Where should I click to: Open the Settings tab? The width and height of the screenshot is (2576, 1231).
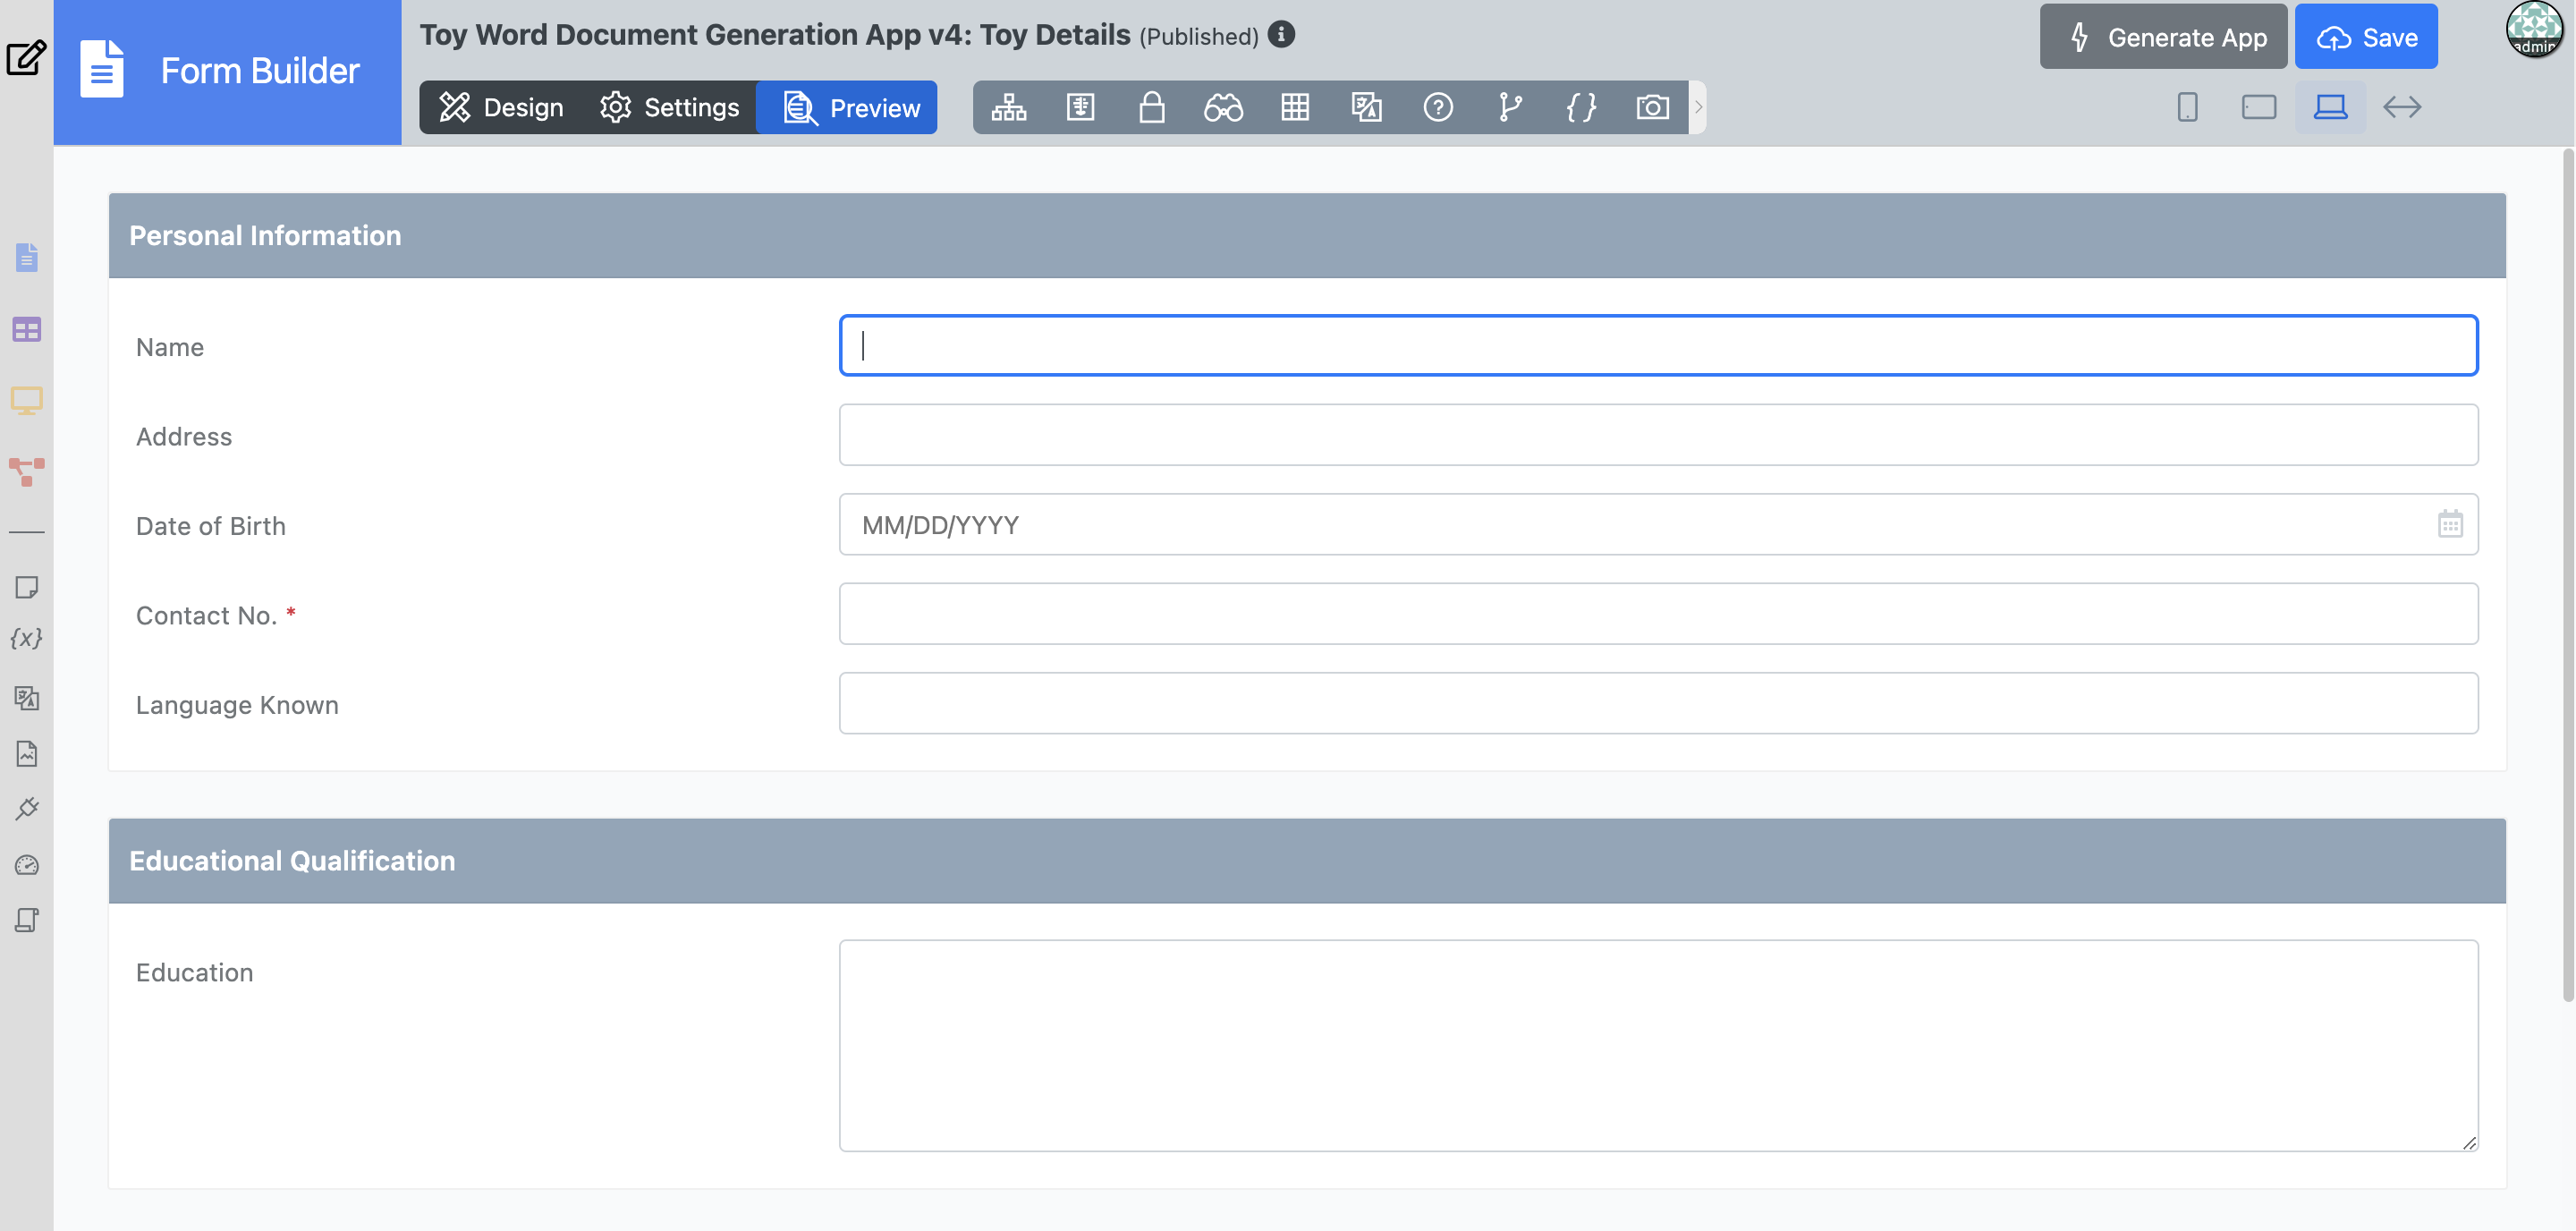pyautogui.click(x=669, y=107)
